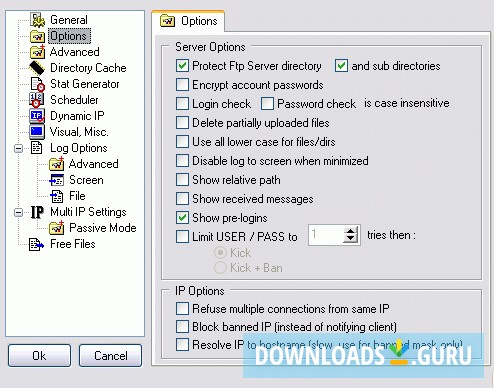Check Block banned IP option

click(182, 327)
